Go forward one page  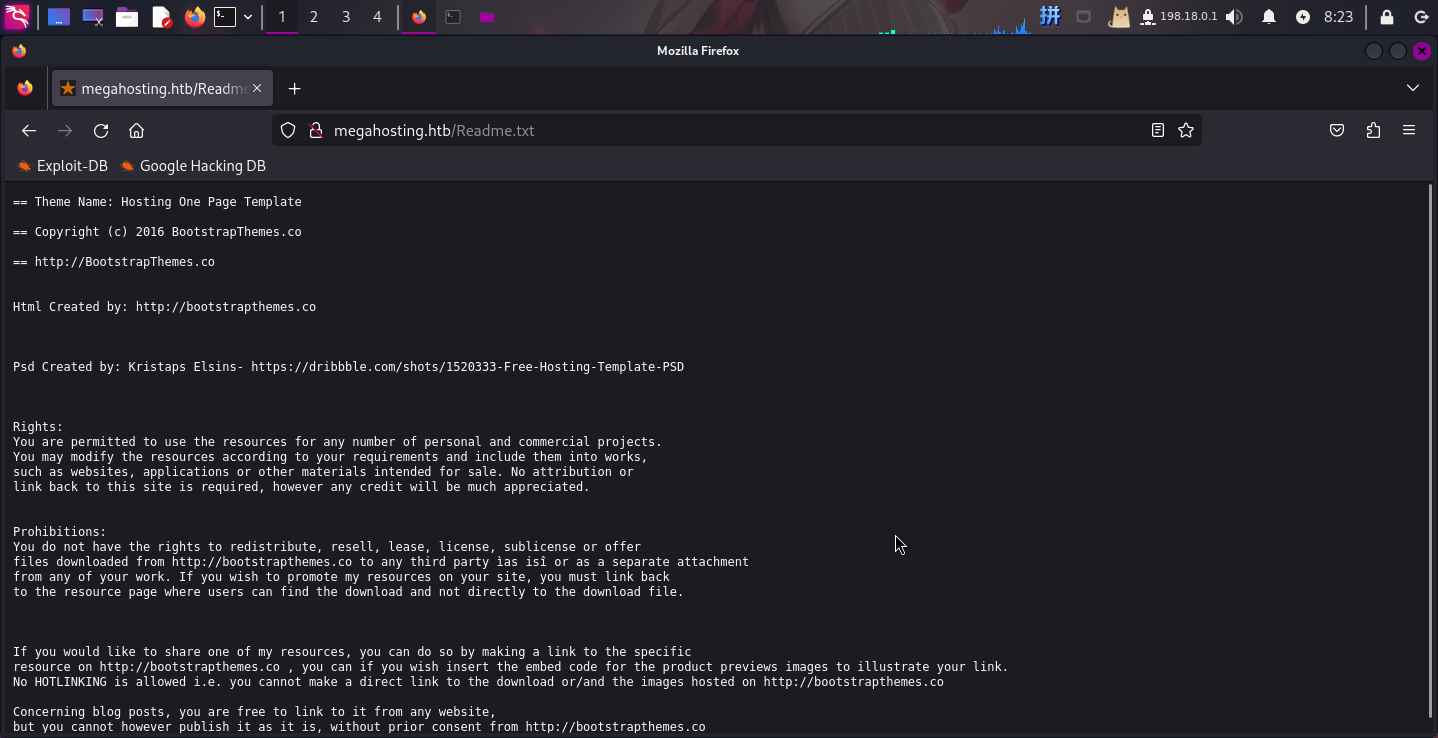point(65,130)
